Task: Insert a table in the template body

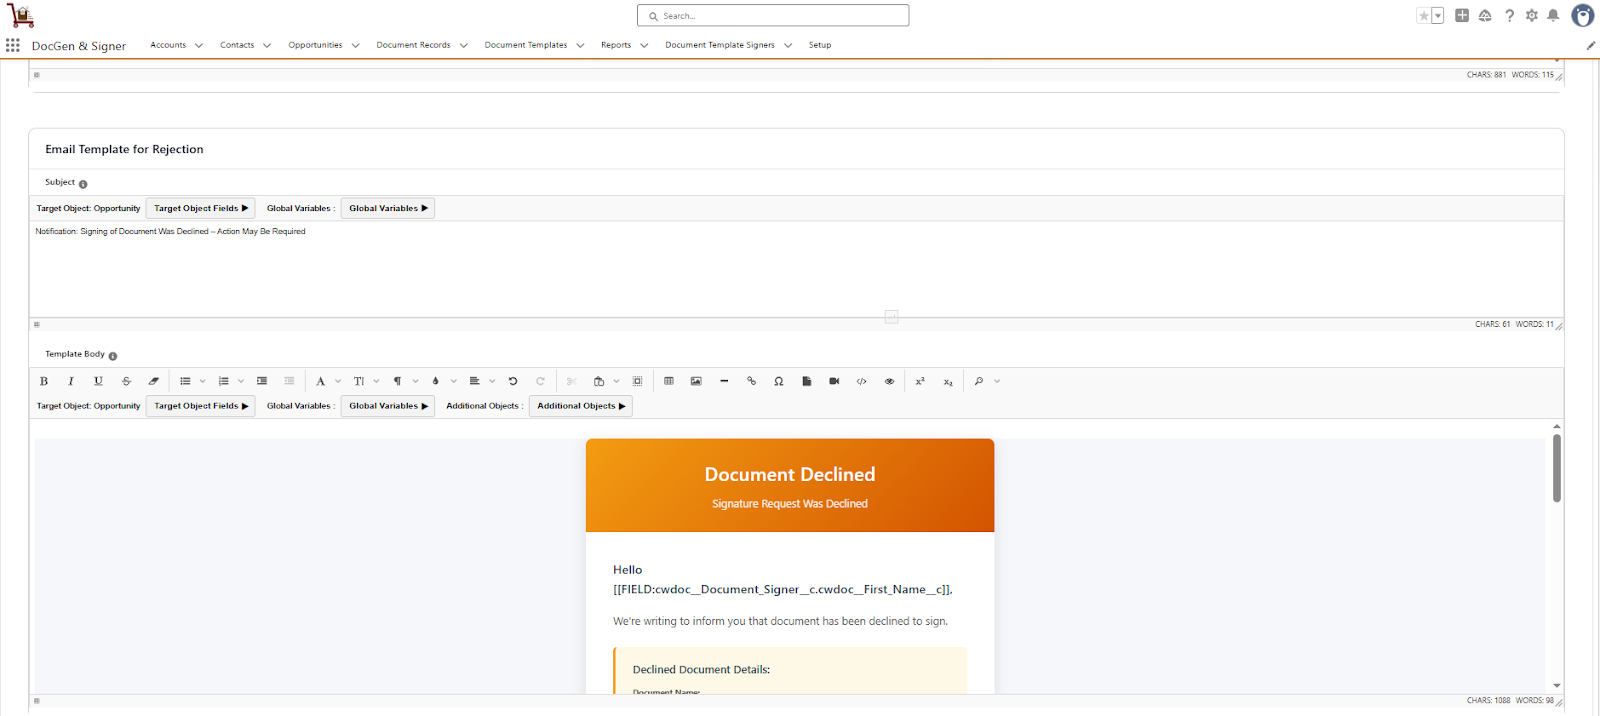Action: click(x=669, y=381)
